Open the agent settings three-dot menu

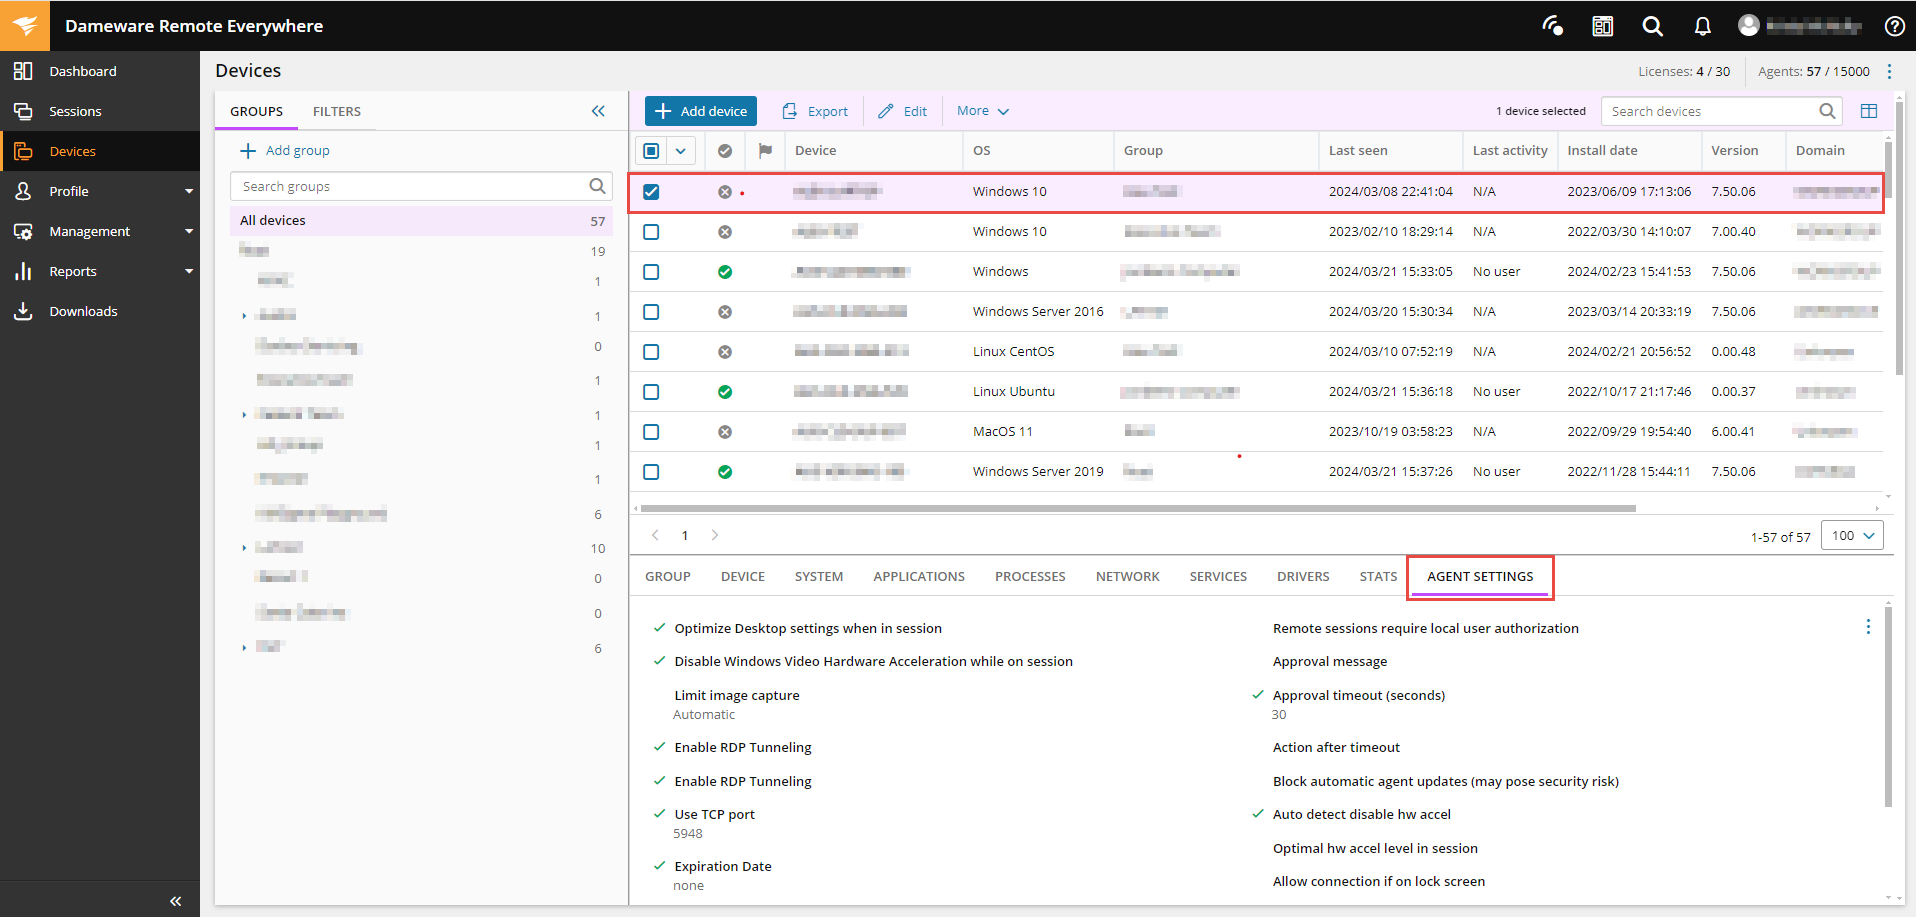[x=1867, y=627]
